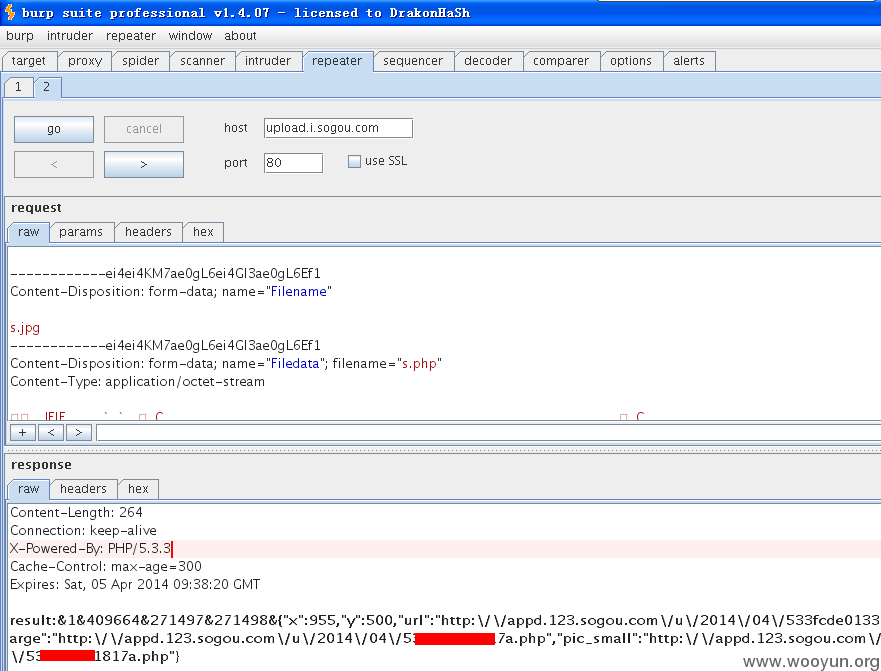This screenshot has width=881, height=671.
Task: Click the Cache-Control max-age=300 line
Action: click(106, 566)
